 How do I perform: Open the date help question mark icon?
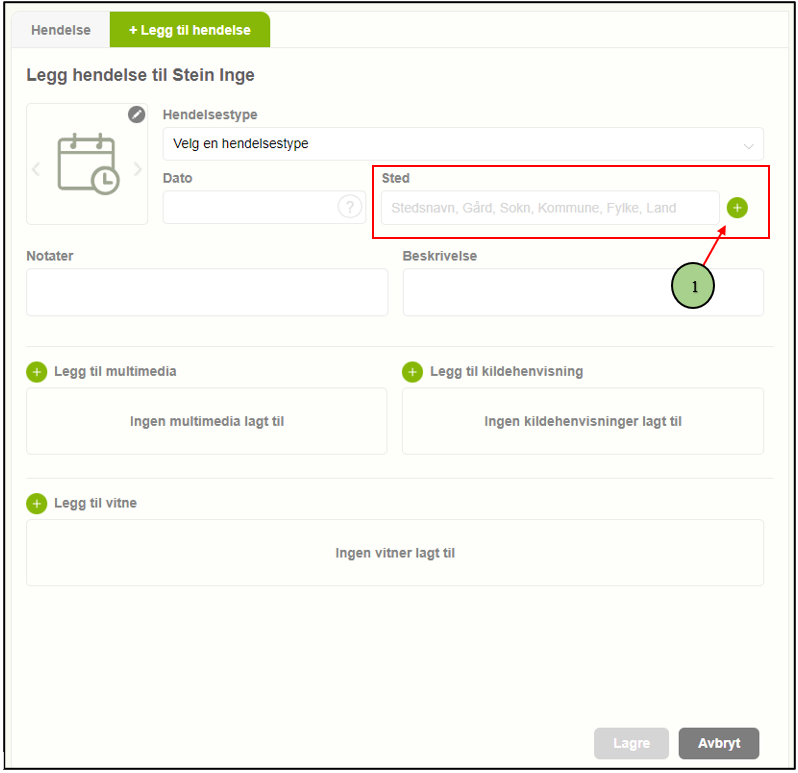pyautogui.click(x=349, y=207)
